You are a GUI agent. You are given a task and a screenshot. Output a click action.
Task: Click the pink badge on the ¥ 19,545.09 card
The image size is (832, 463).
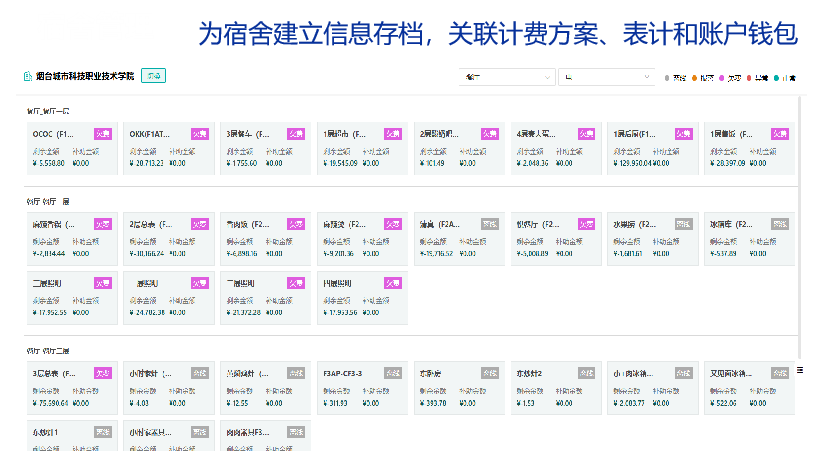393,134
